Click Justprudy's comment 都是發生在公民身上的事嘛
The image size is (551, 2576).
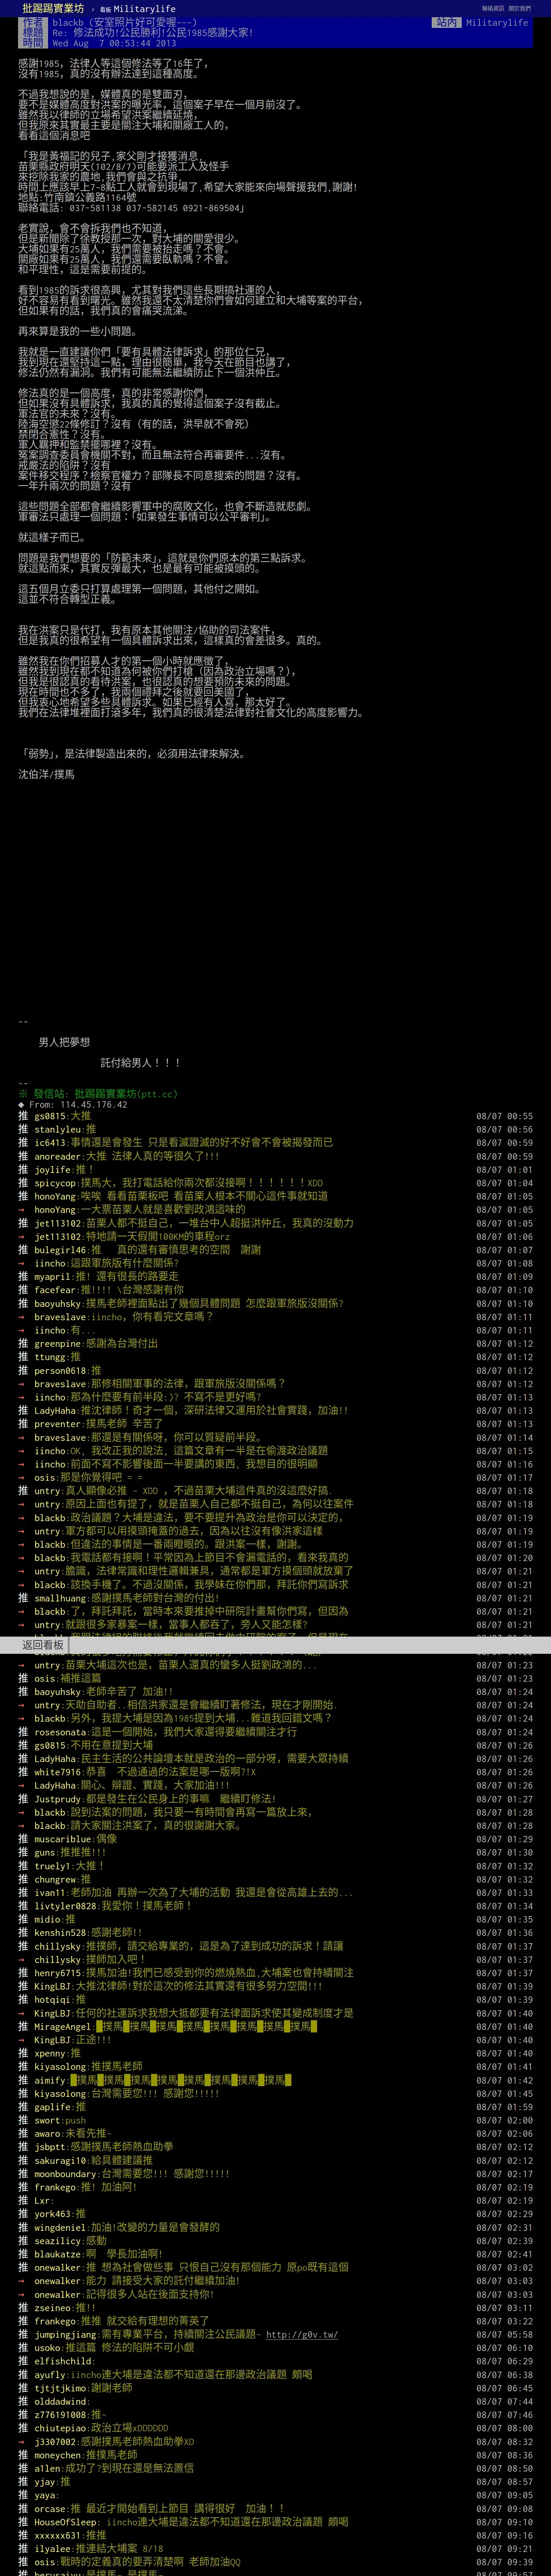point(275,1799)
